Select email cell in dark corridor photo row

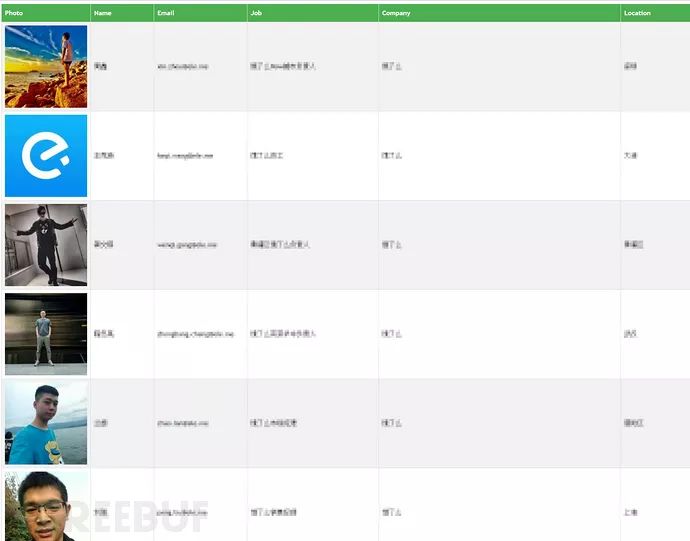200,334
